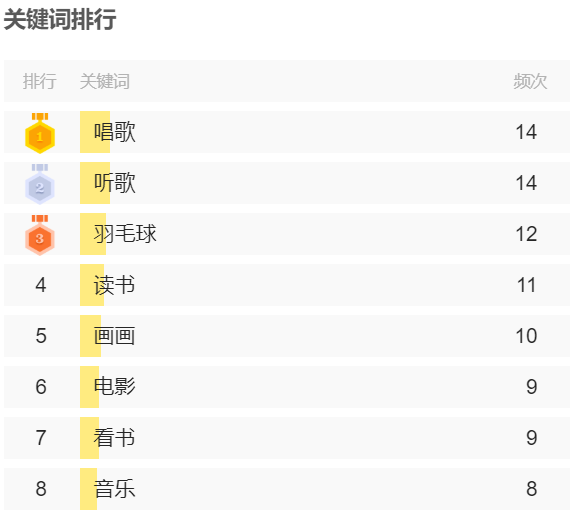Click the yellow frequency bar for 唱歌

click(x=95, y=132)
